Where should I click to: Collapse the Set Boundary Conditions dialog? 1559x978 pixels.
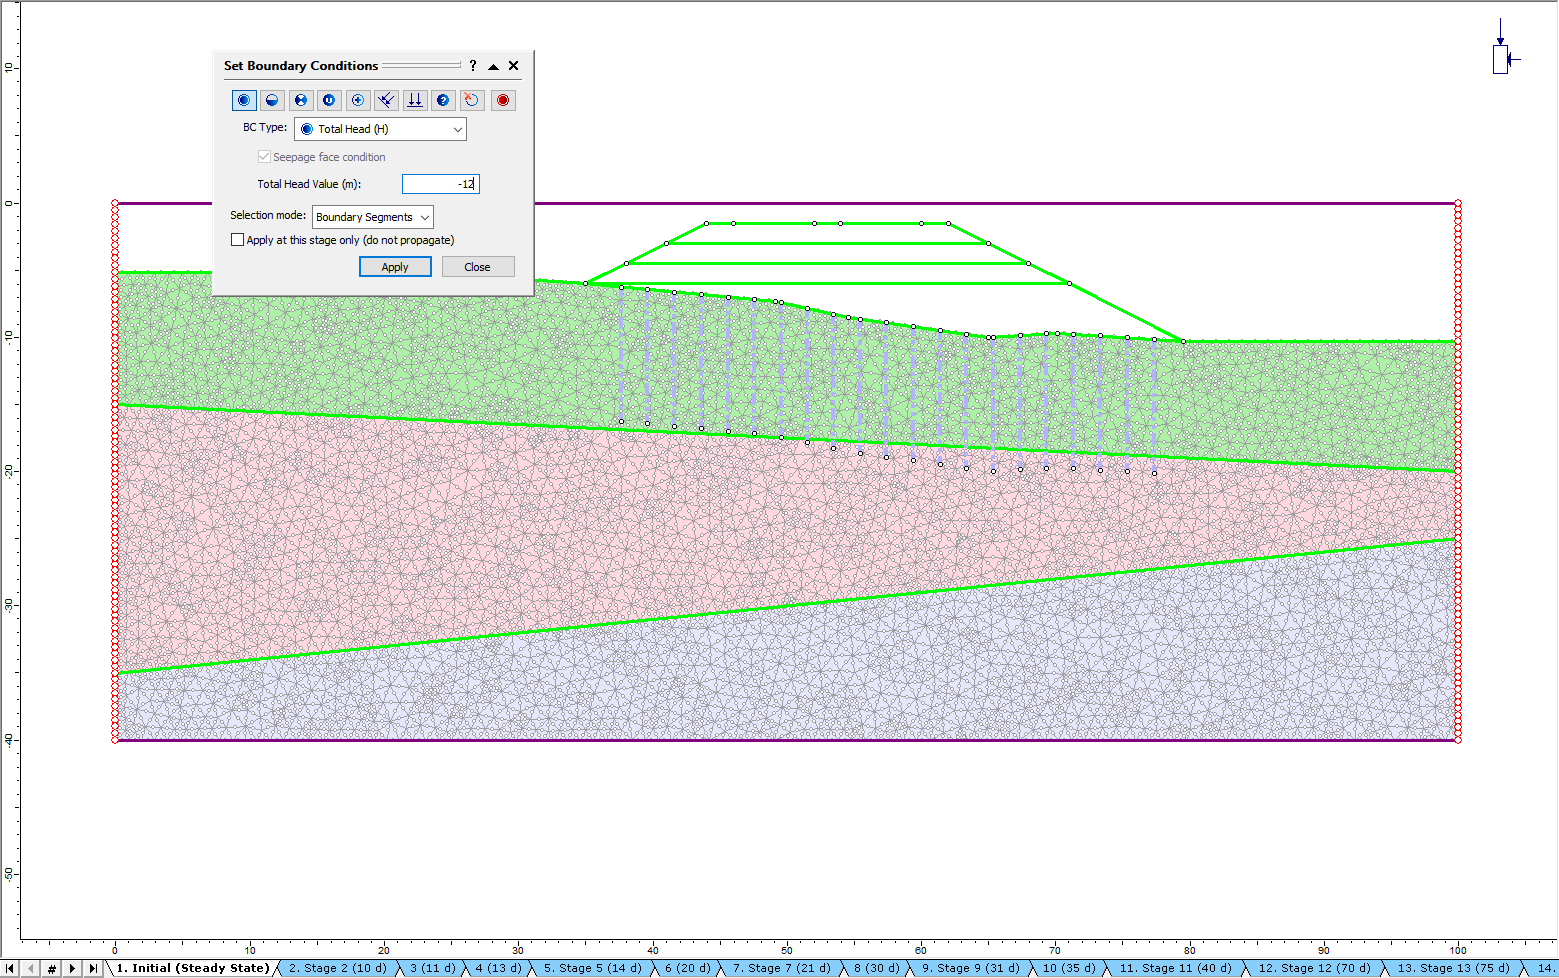493,66
